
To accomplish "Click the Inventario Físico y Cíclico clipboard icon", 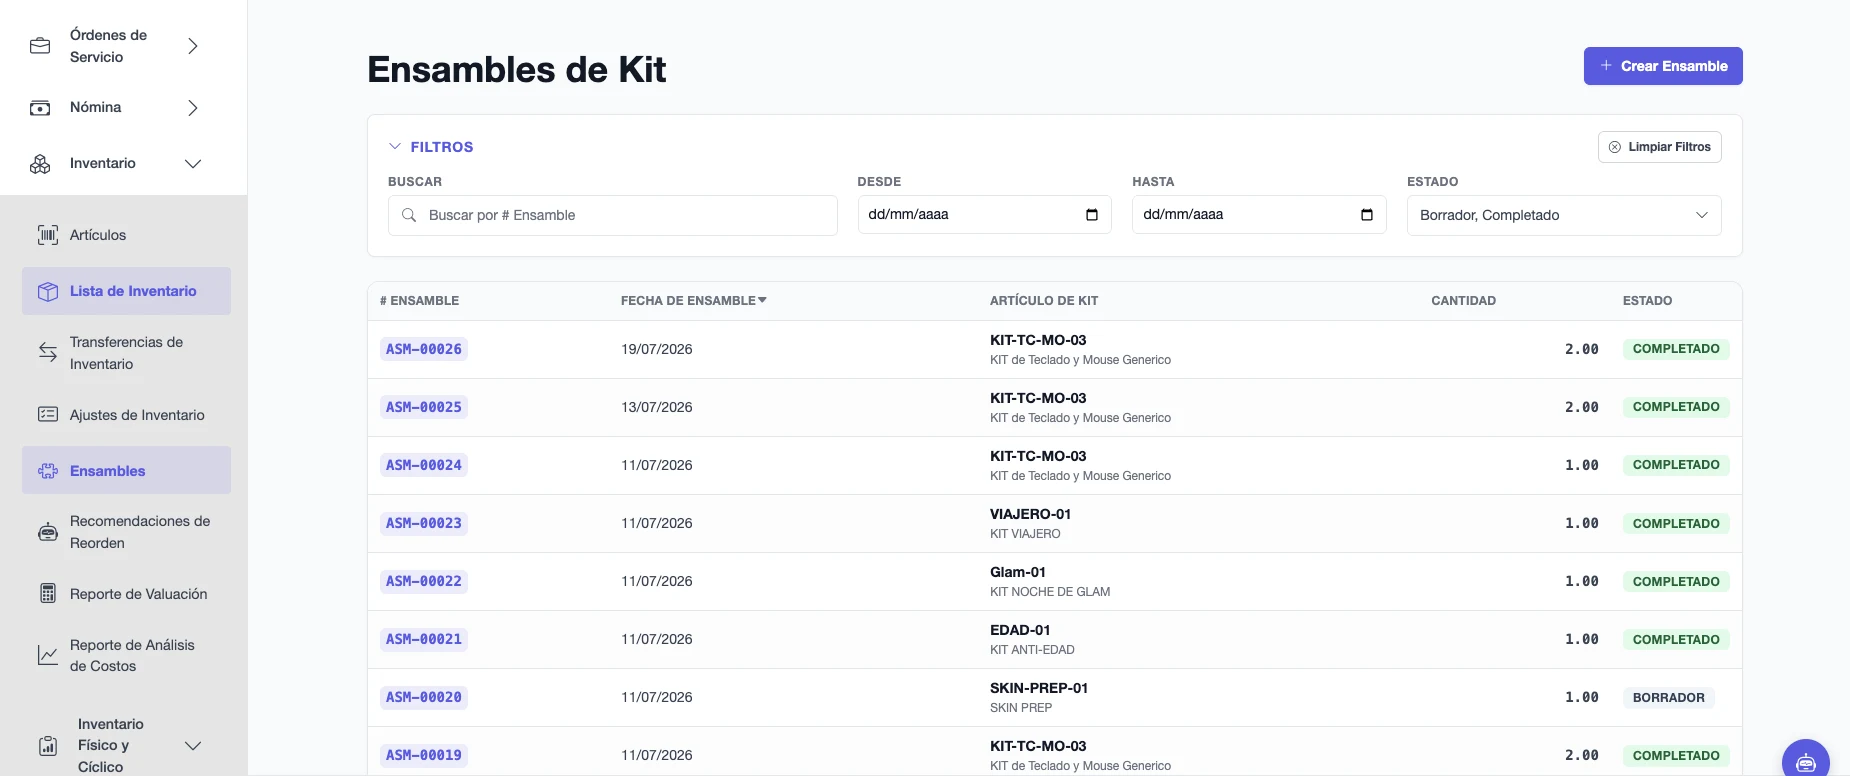I will pos(48,746).
